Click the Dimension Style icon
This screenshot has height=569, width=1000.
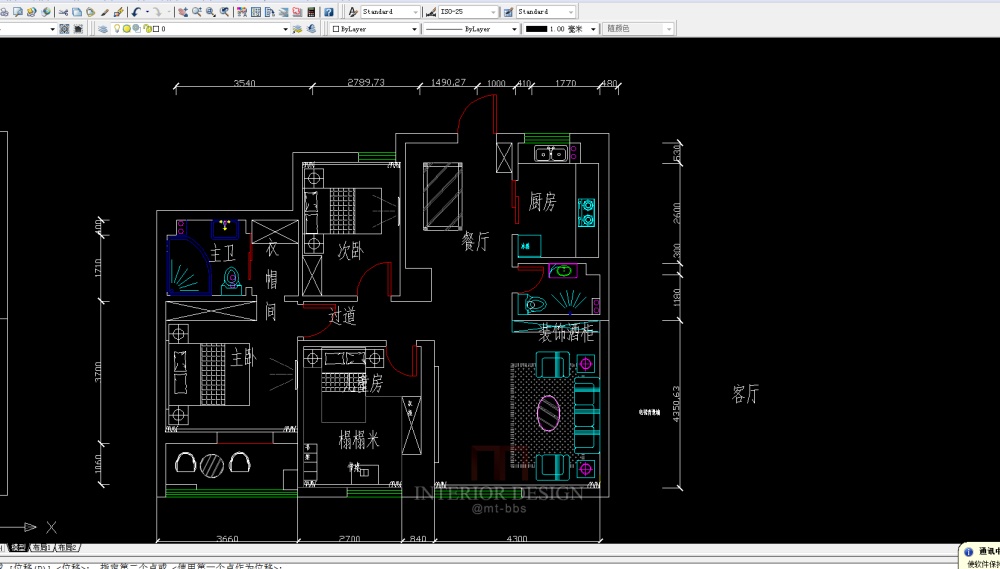(x=430, y=12)
